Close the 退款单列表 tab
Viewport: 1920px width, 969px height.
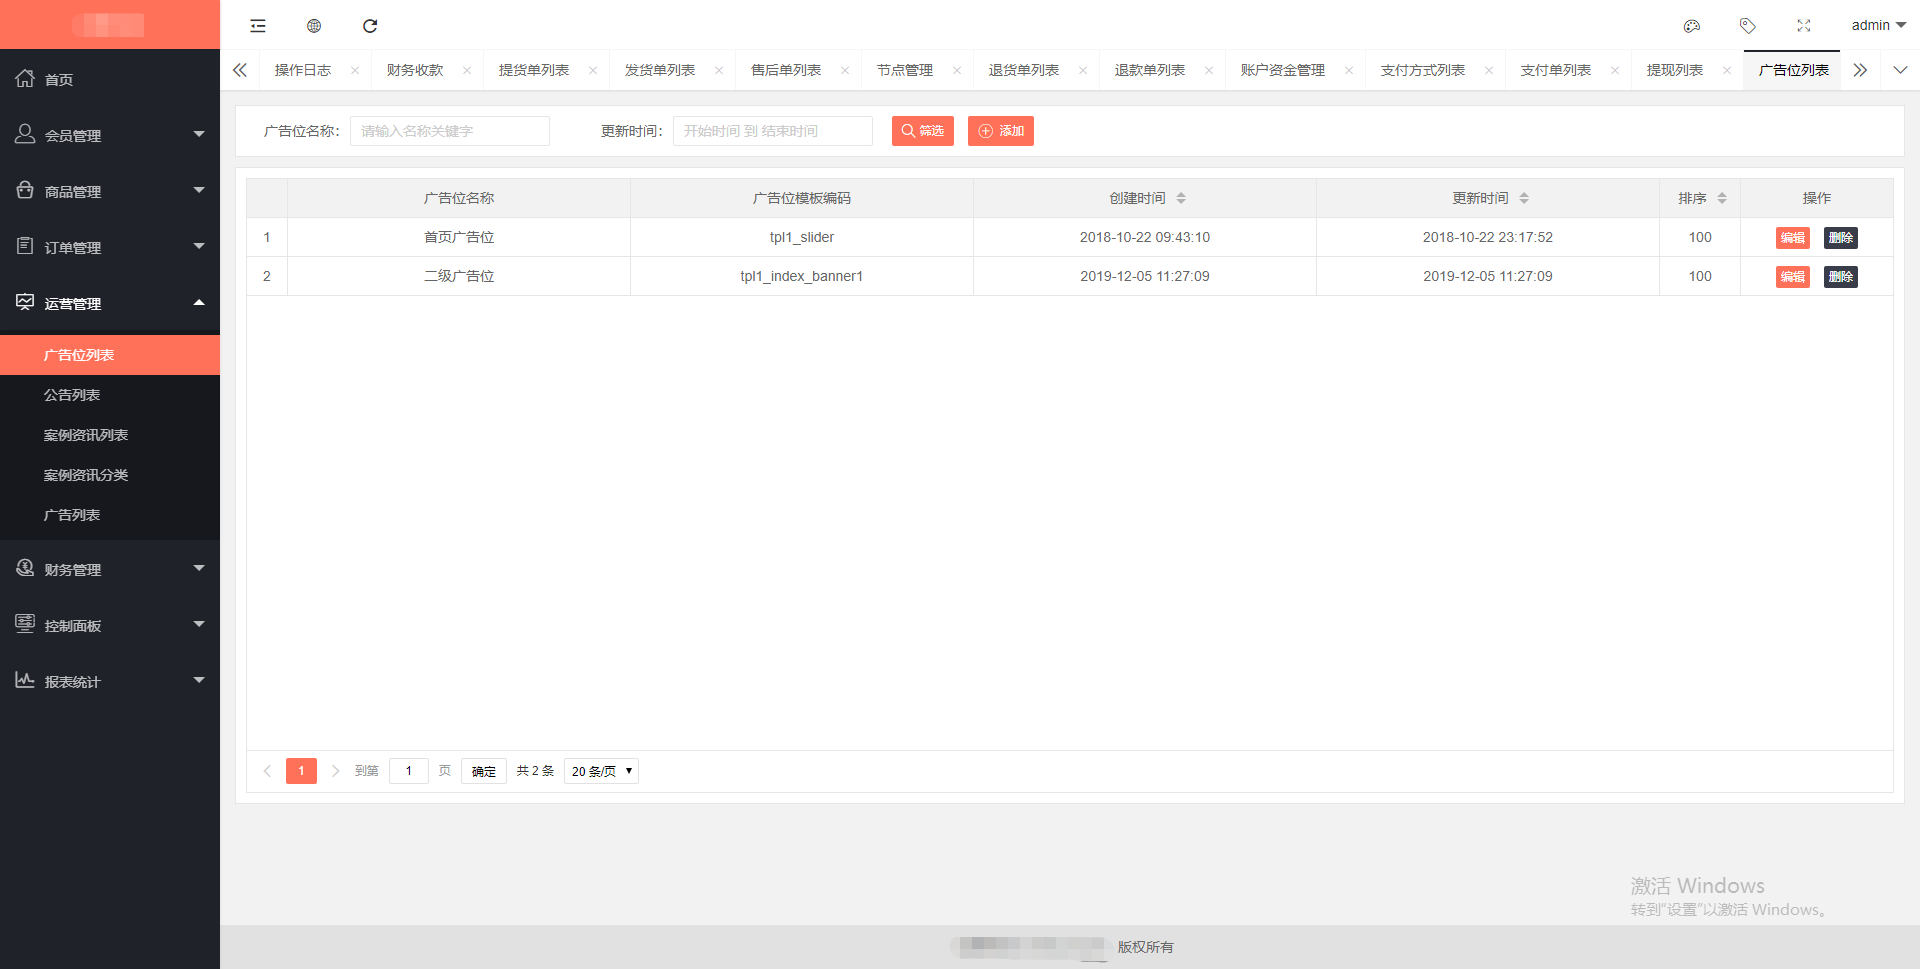[1209, 70]
